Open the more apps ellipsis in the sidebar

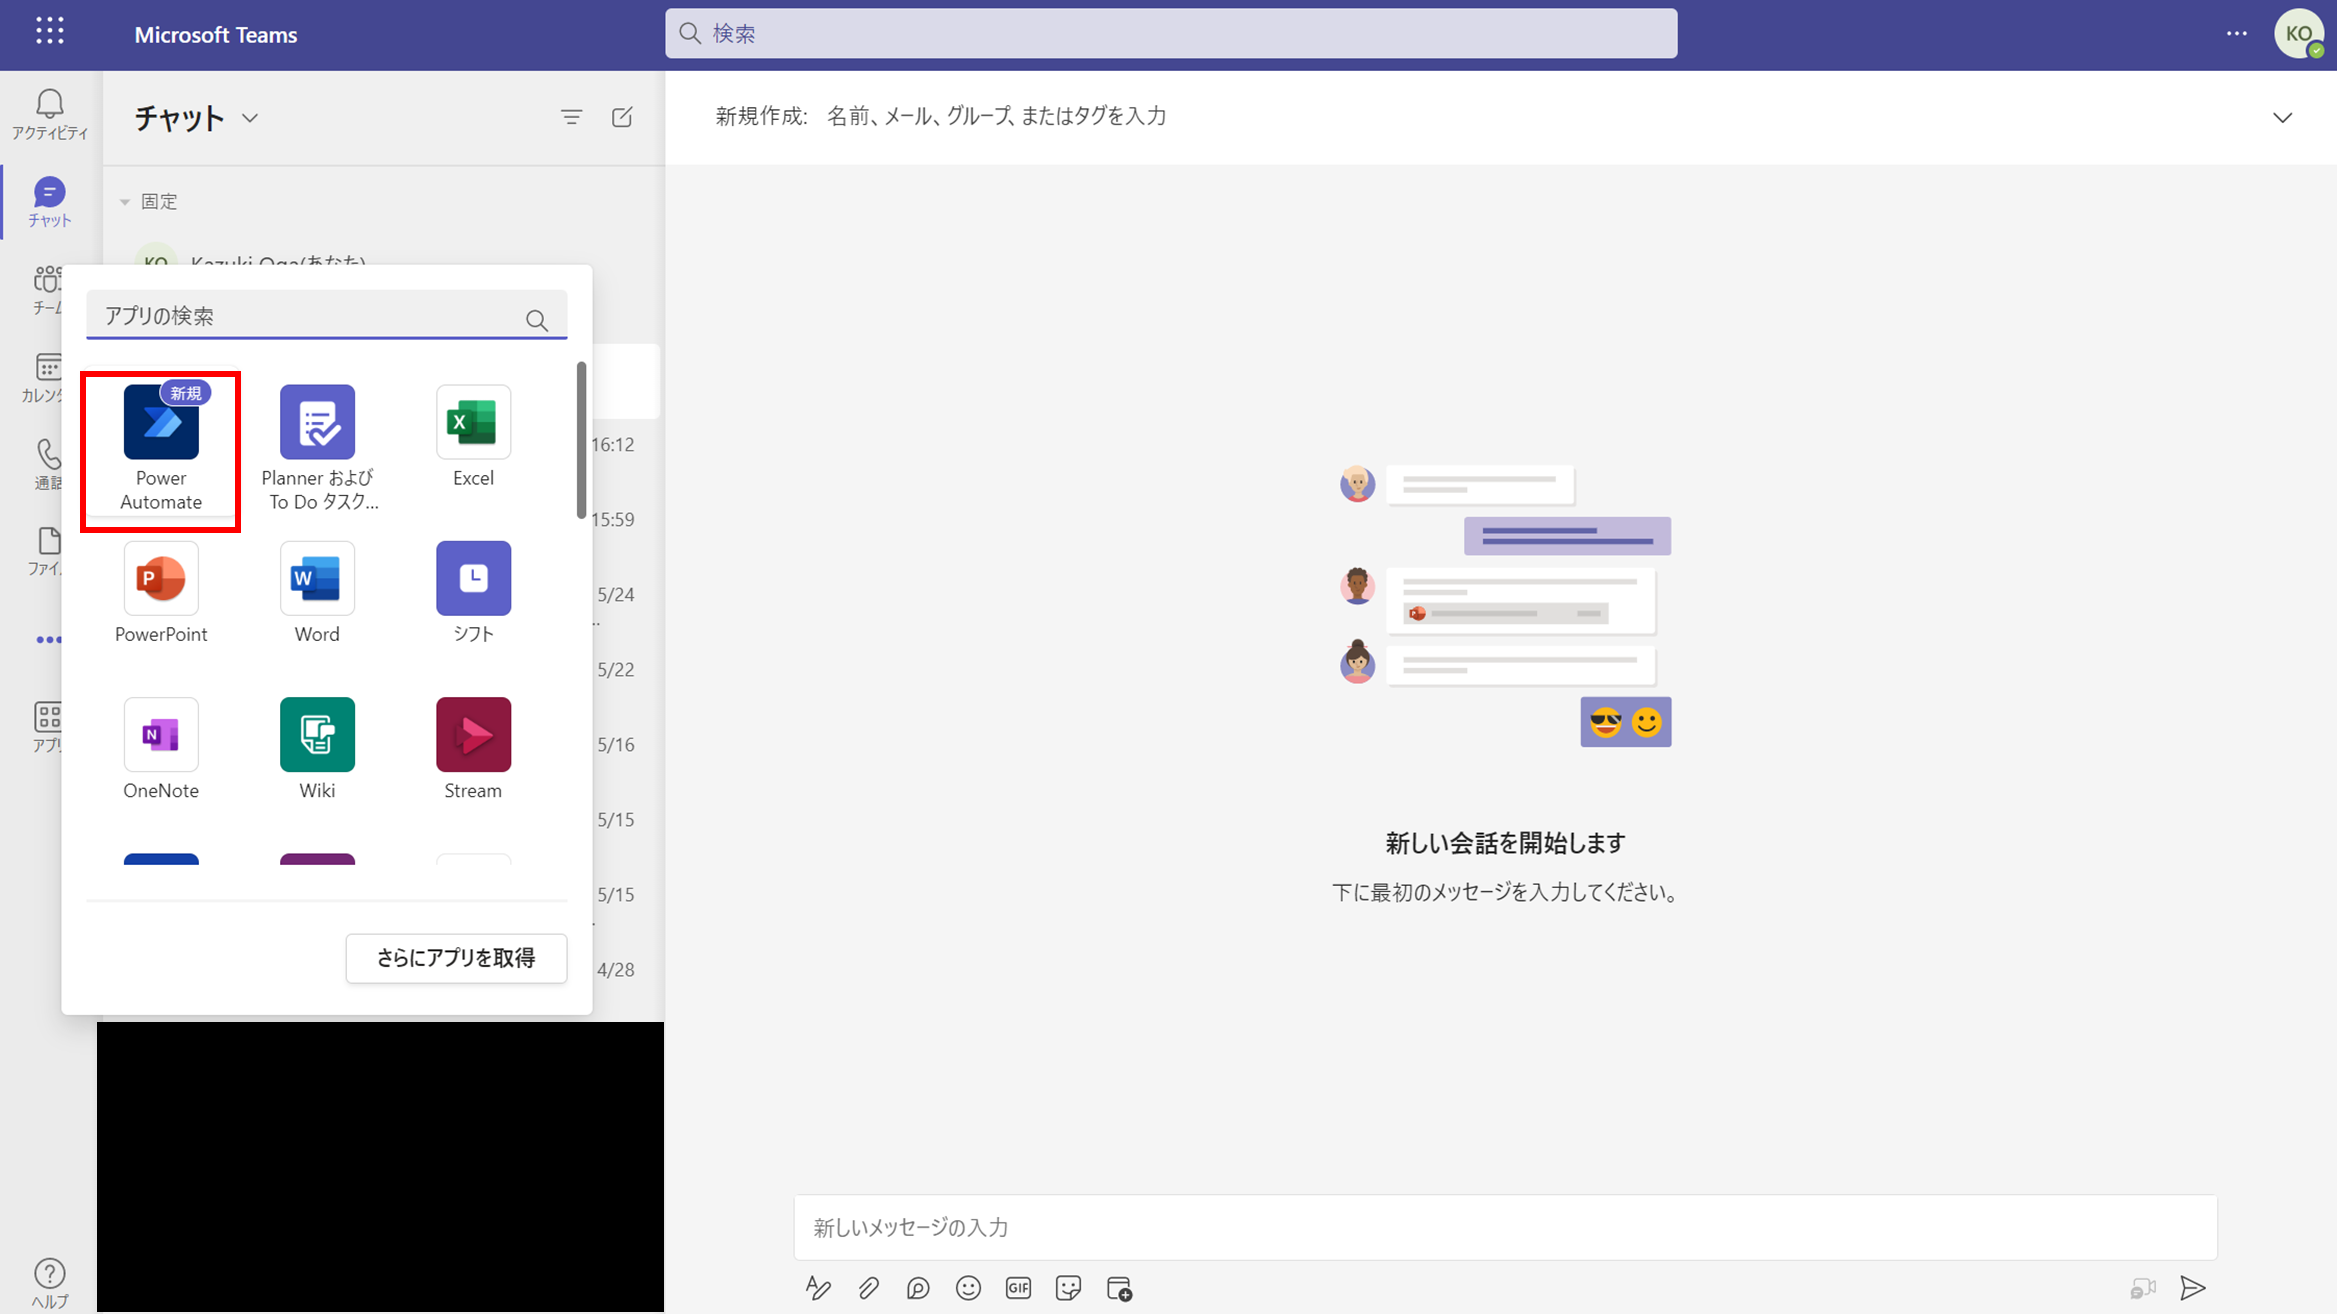[49, 640]
